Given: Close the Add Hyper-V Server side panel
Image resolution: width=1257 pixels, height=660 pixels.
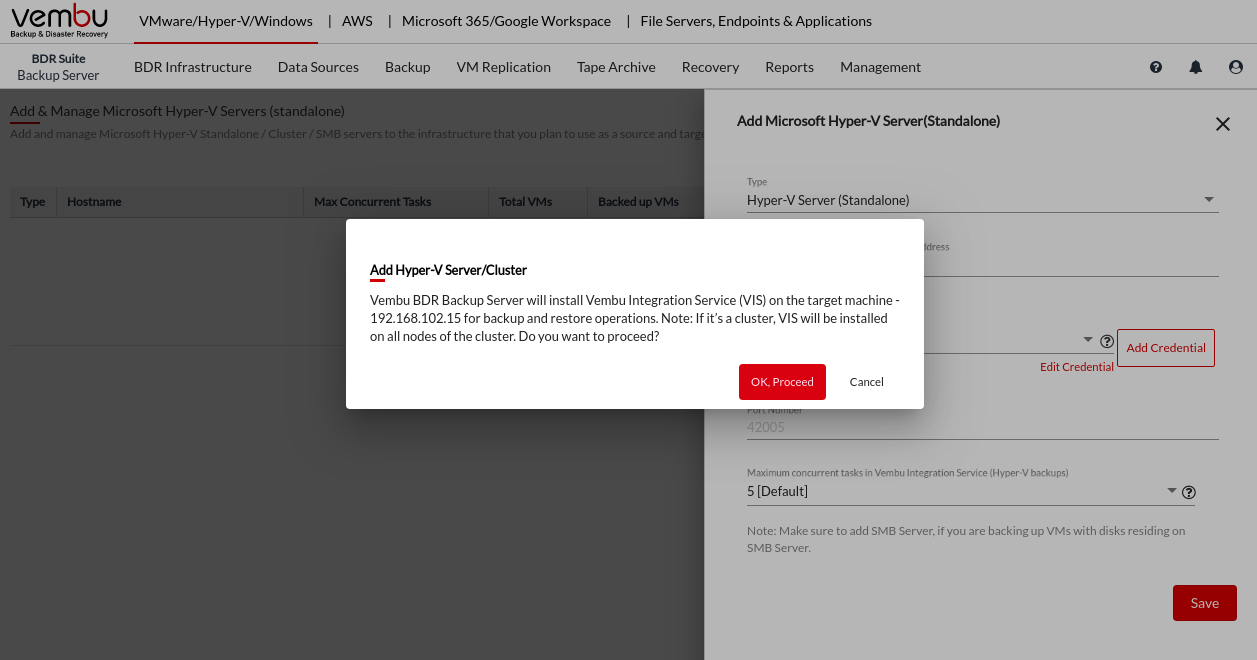Looking at the screenshot, I should tap(1222, 124).
